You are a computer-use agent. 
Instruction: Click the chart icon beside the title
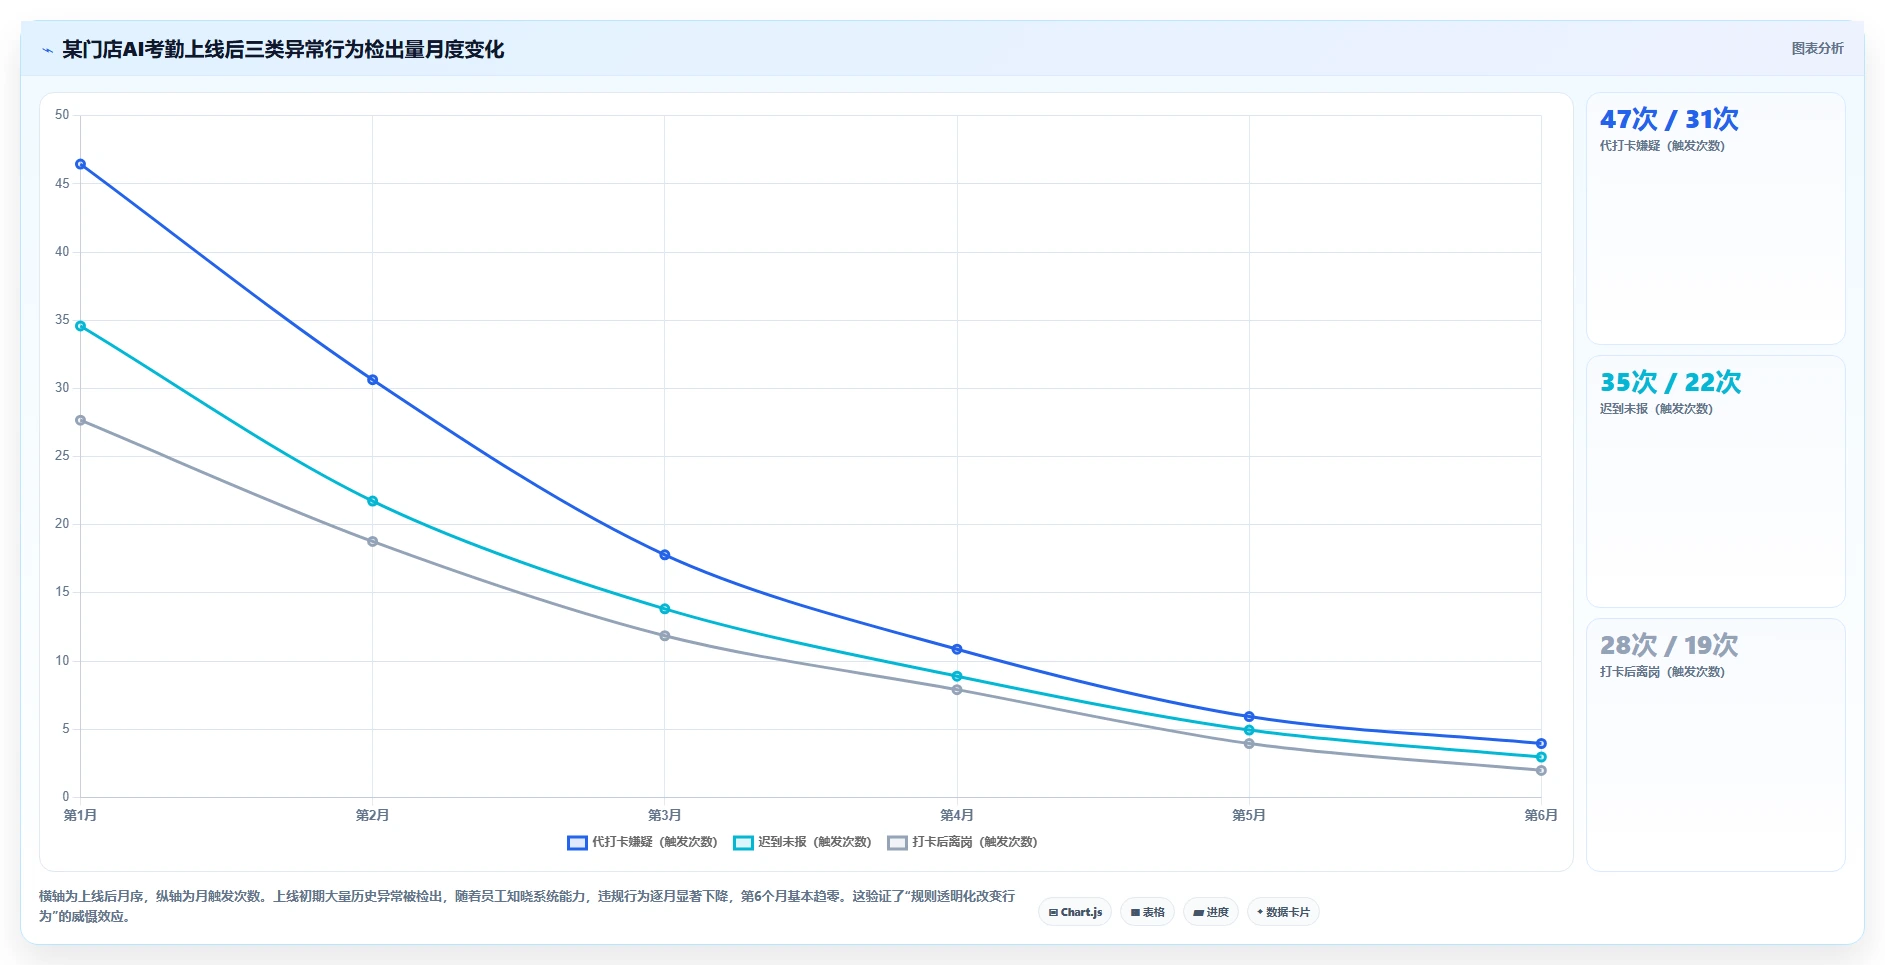(47, 50)
